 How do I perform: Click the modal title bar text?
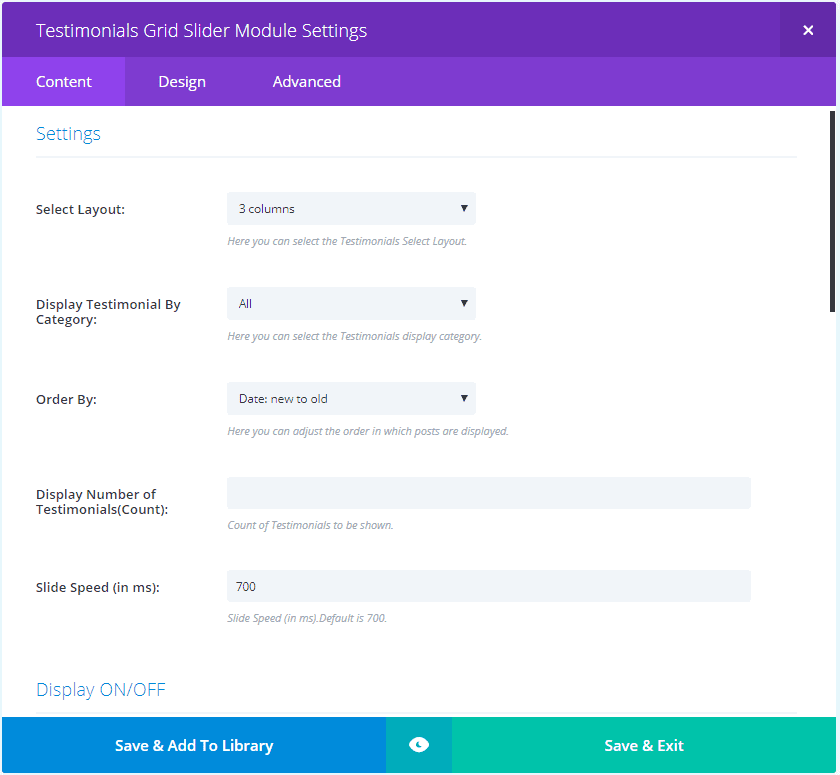[x=201, y=30]
